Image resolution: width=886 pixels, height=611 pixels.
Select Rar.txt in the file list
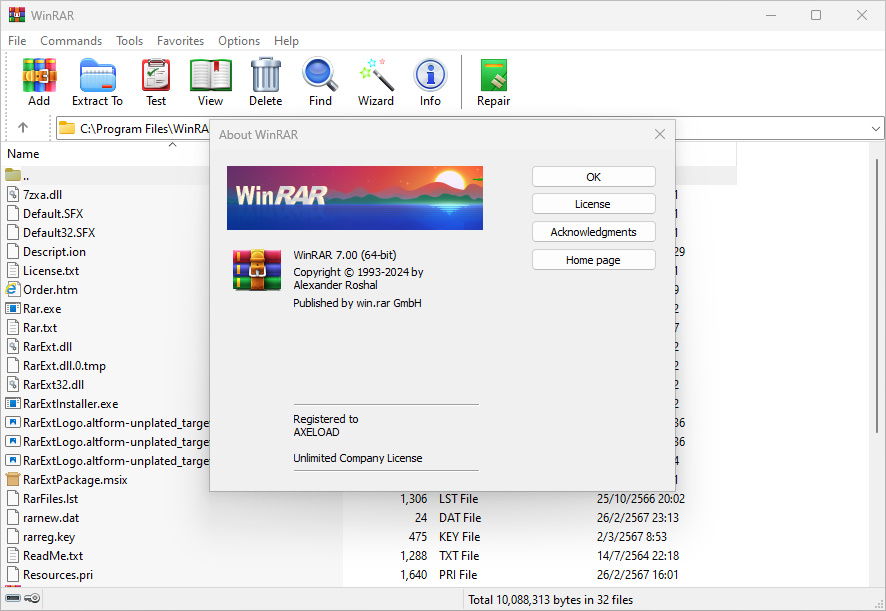coord(40,328)
